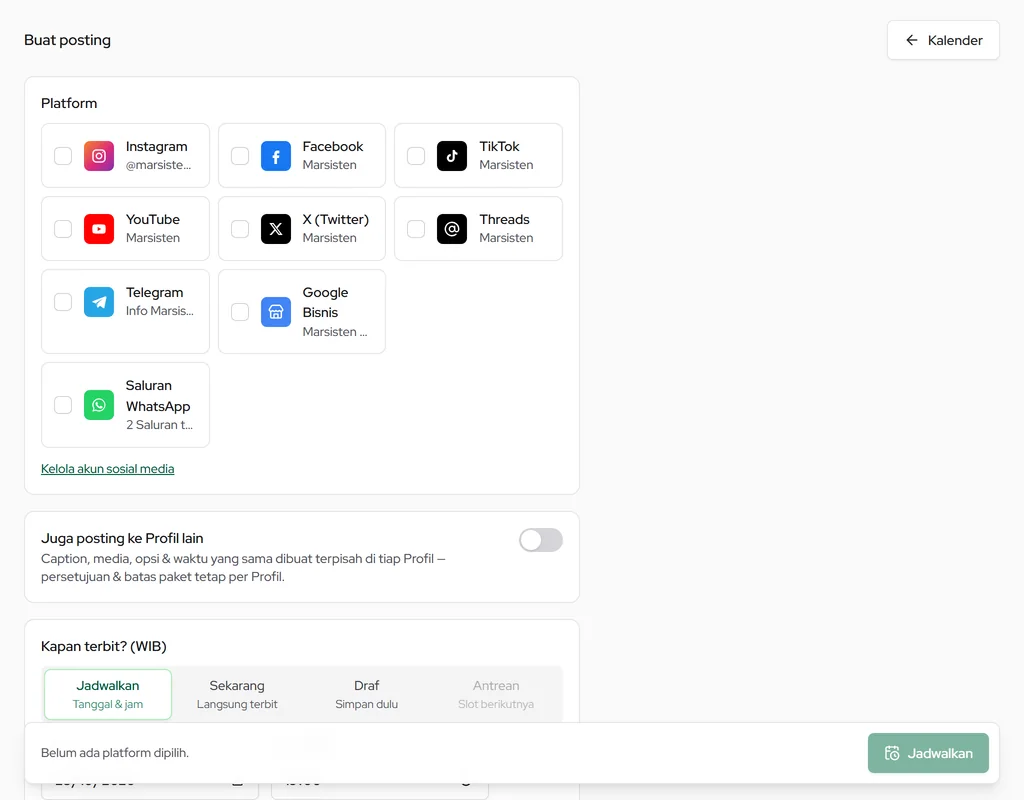Image resolution: width=1024 pixels, height=800 pixels.
Task: Click the Kapan terbit? (WIB) heading
Action: [104, 647]
